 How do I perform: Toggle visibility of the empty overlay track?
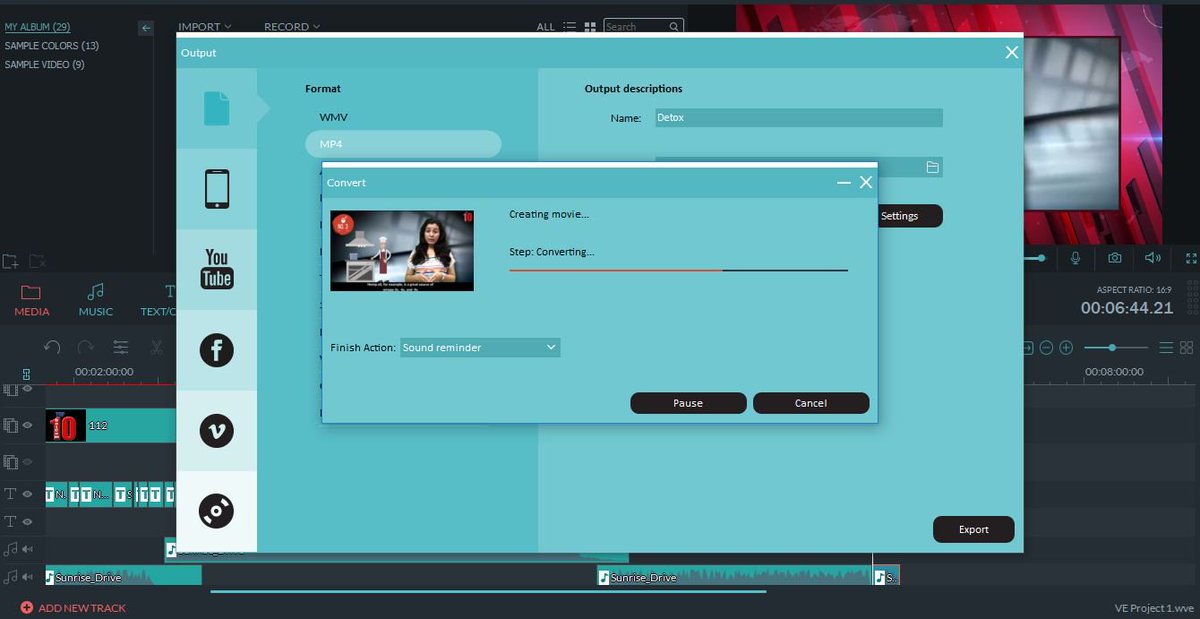click(28, 462)
